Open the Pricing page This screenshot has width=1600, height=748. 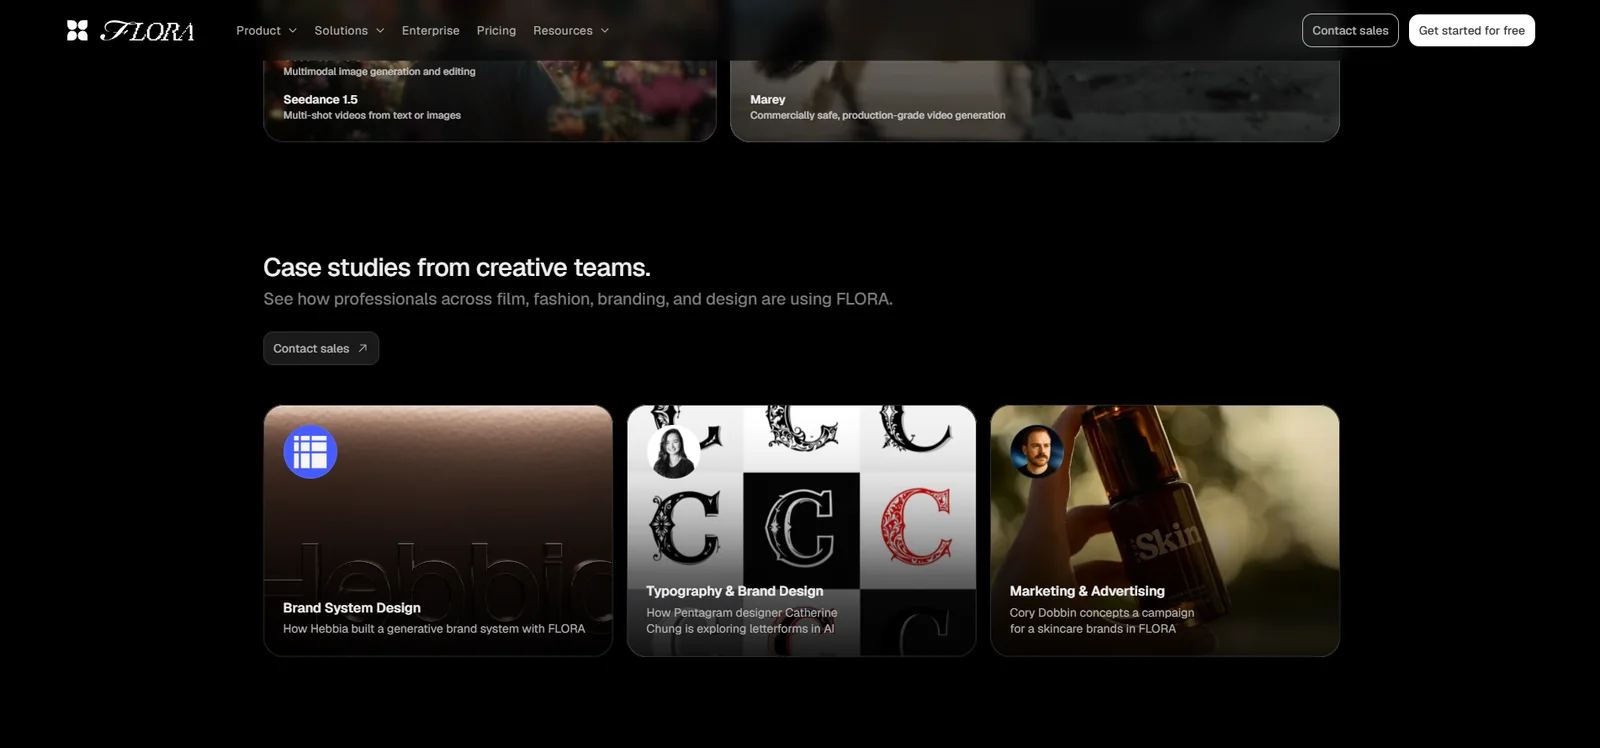coord(496,31)
